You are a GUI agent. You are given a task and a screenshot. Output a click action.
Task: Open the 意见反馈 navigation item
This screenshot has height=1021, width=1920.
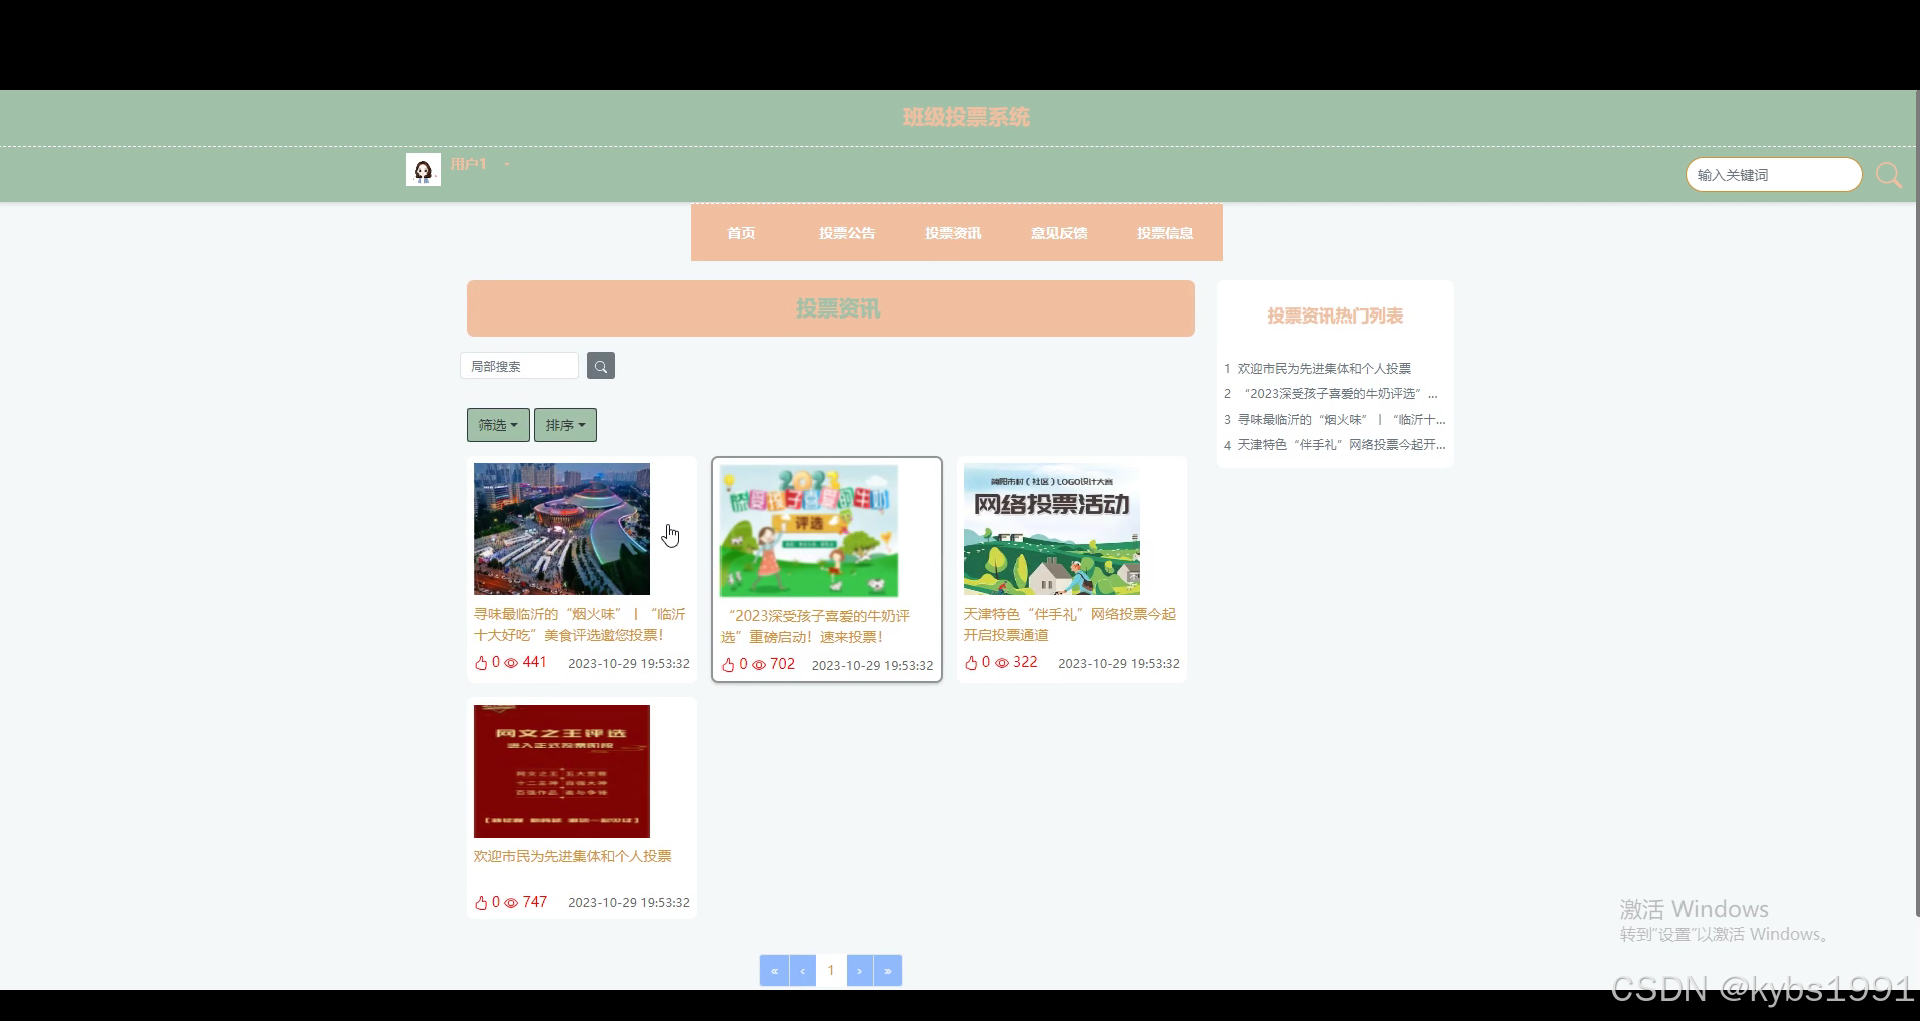point(1059,233)
